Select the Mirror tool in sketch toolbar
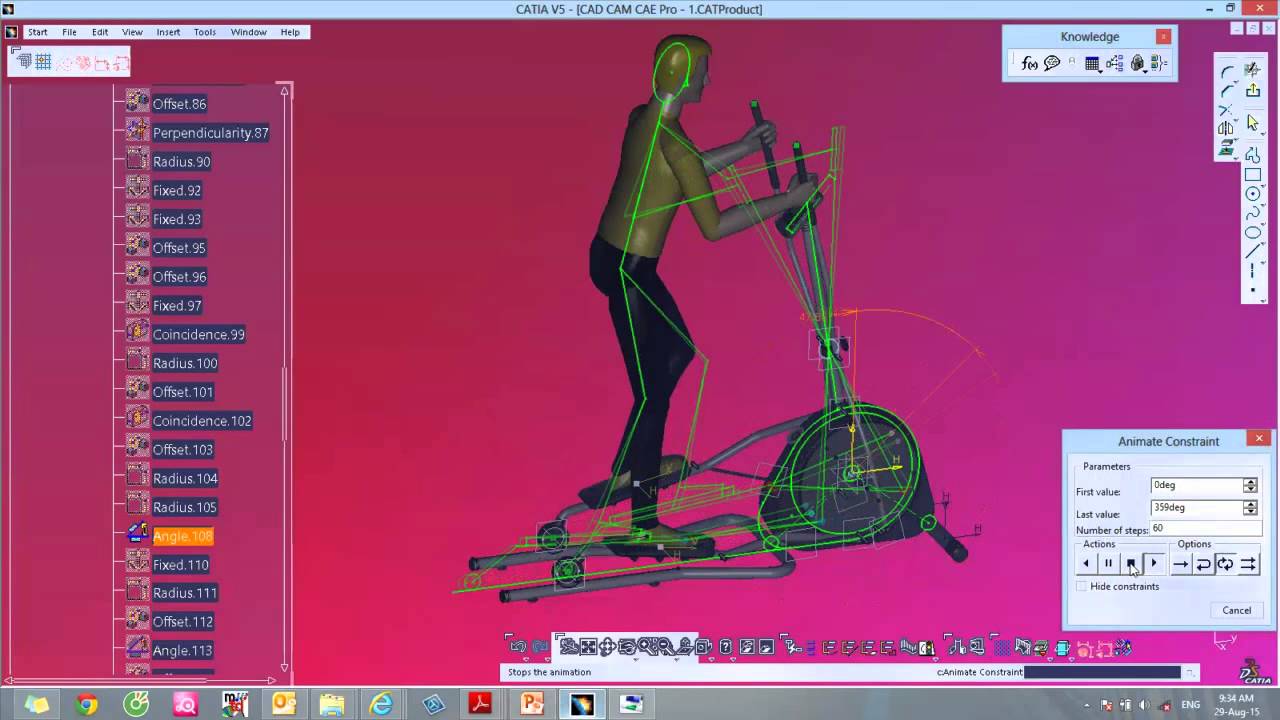The height and width of the screenshot is (720, 1280). pyautogui.click(x=1226, y=129)
